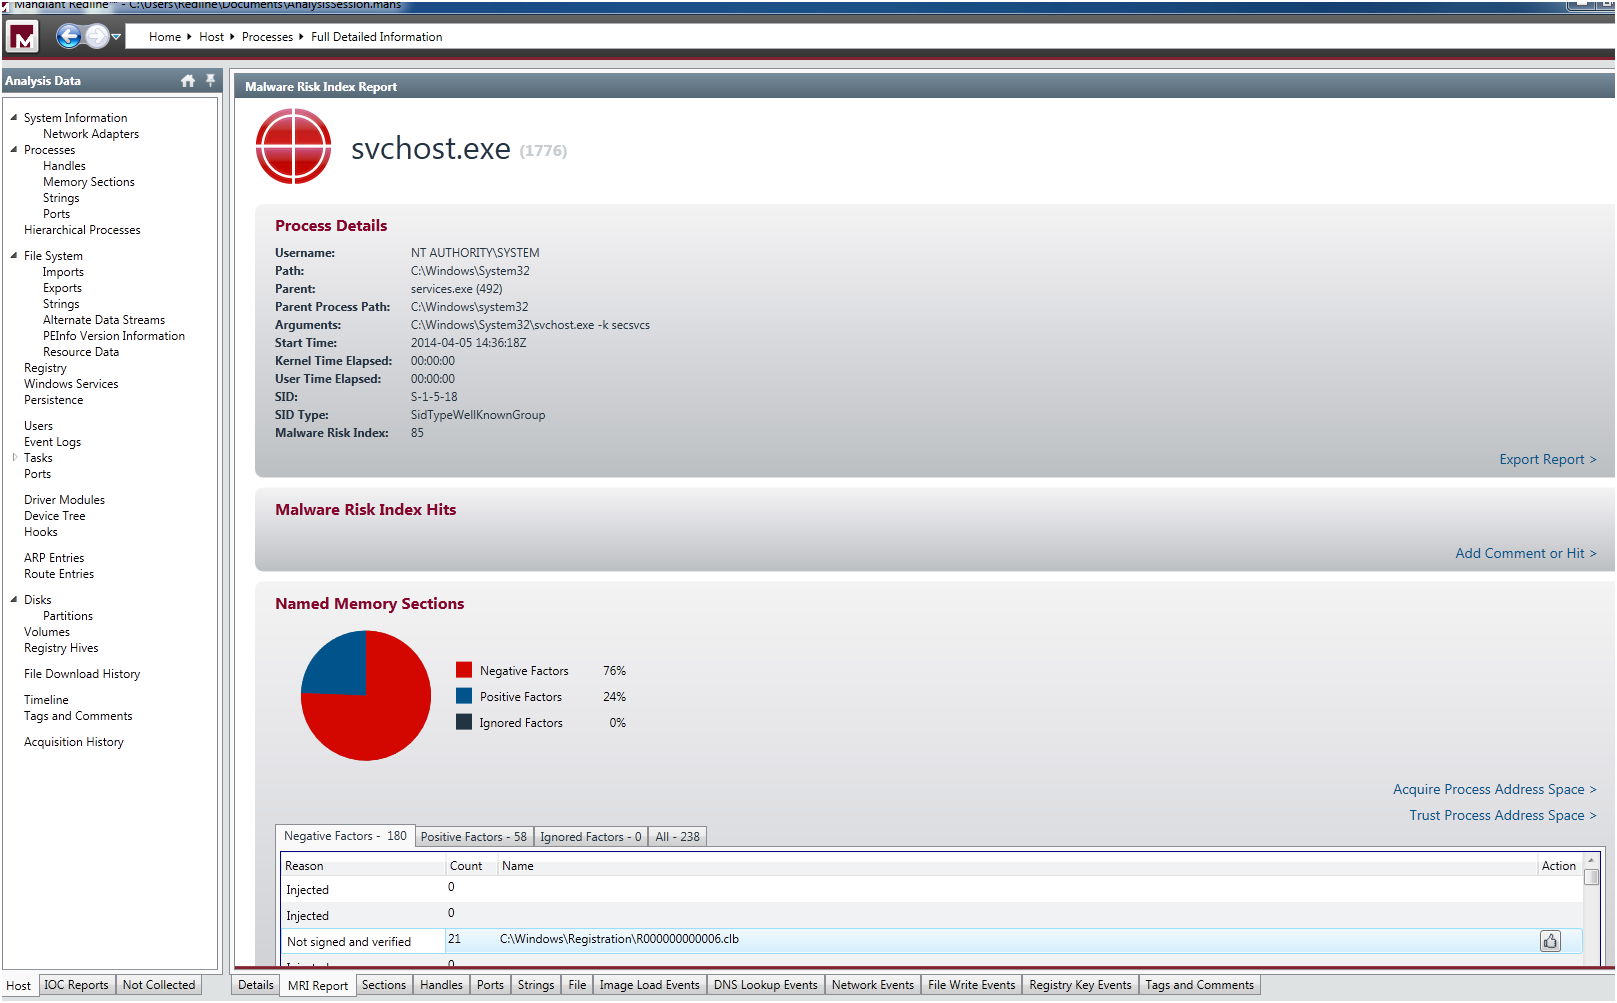1617x1003 pixels.
Task: Switch to the Positive Factors - 58 tab
Action: [473, 837]
